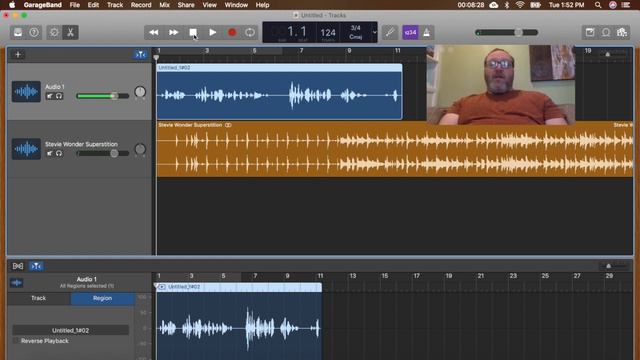Viewport: 640px width, 360px height.
Task: Solo the Stevie Wonder Superstition track
Action: click(59, 153)
